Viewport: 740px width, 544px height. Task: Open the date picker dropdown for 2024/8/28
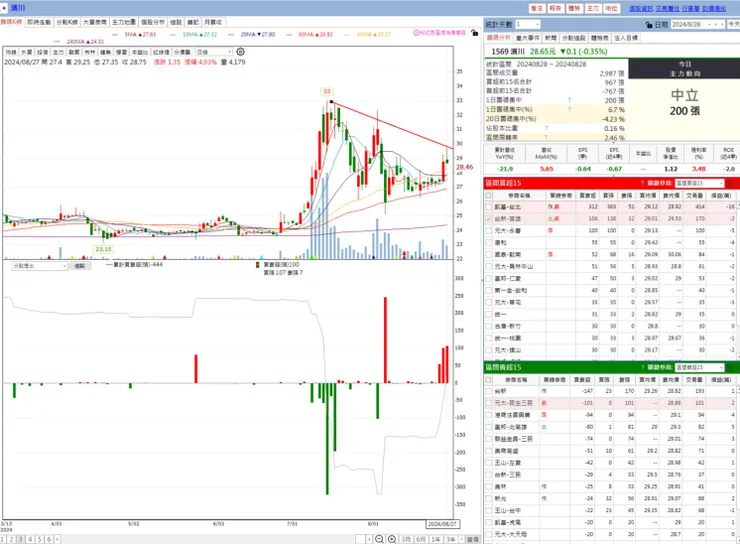click(x=708, y=25)
